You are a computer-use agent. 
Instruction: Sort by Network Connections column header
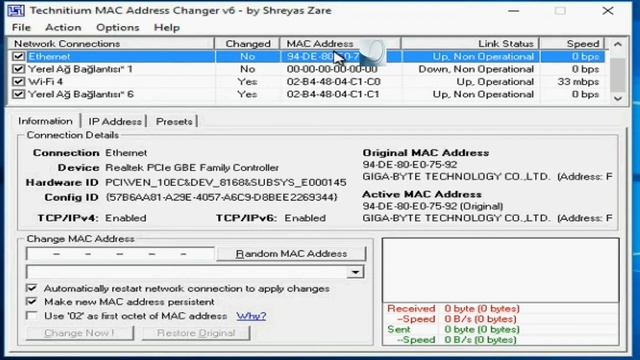[111, 44]
